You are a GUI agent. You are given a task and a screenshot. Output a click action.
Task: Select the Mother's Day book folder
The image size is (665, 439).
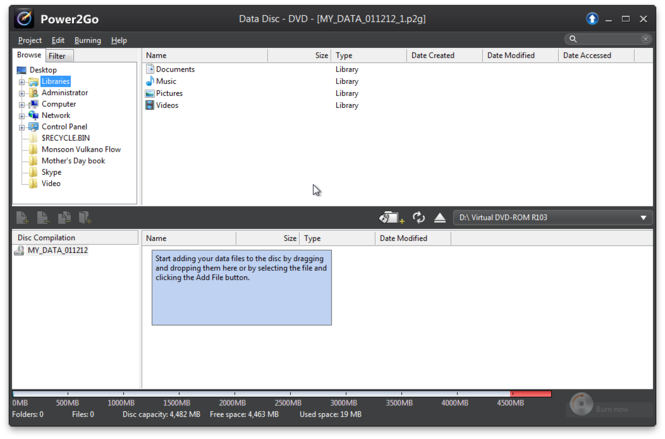[73, 161]
